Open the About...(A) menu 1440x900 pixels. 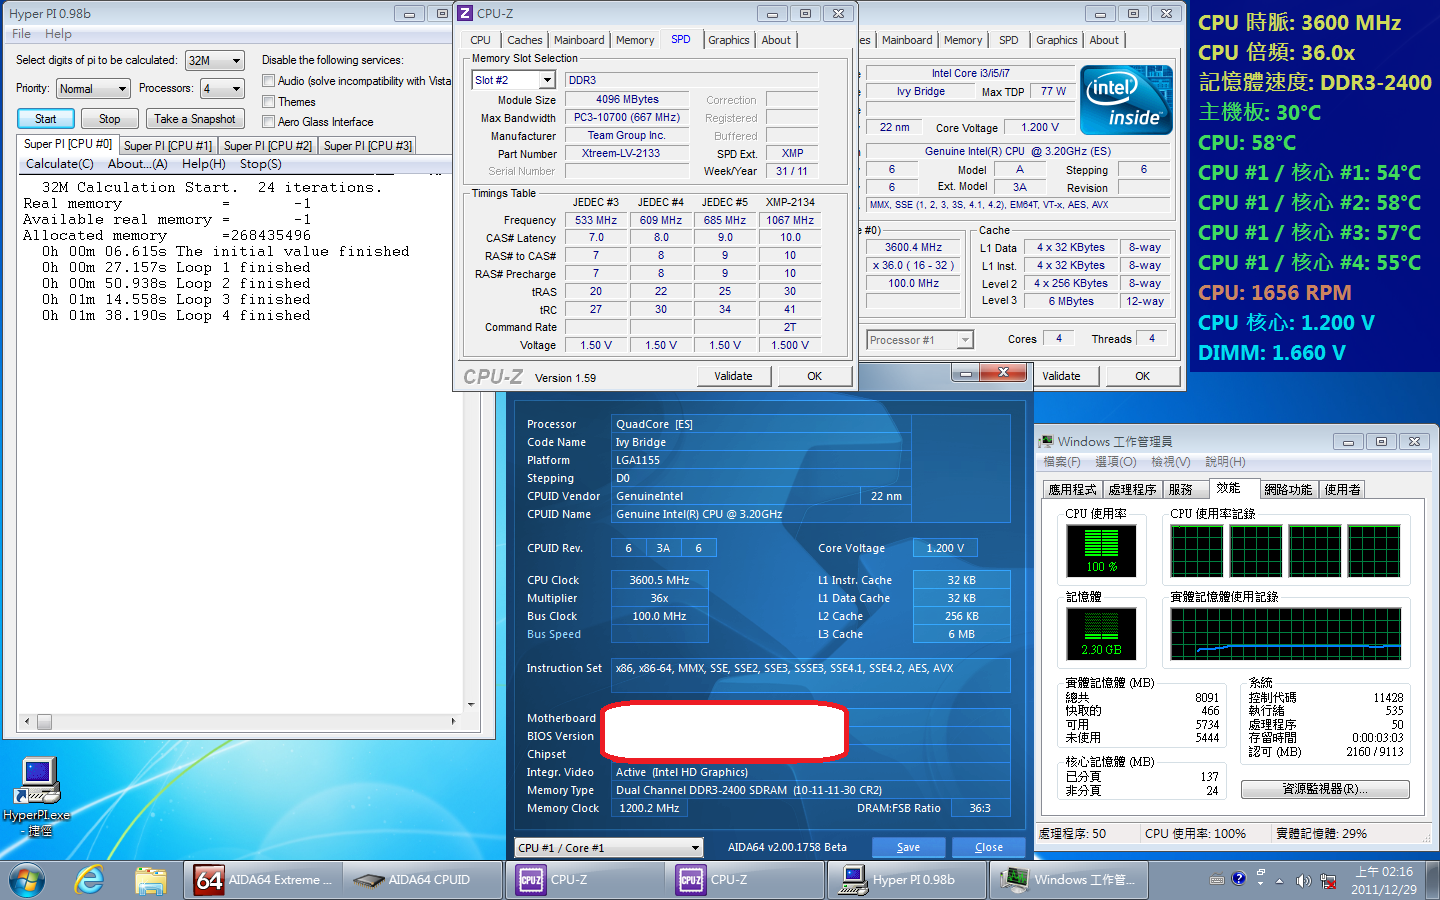(138, 164)
